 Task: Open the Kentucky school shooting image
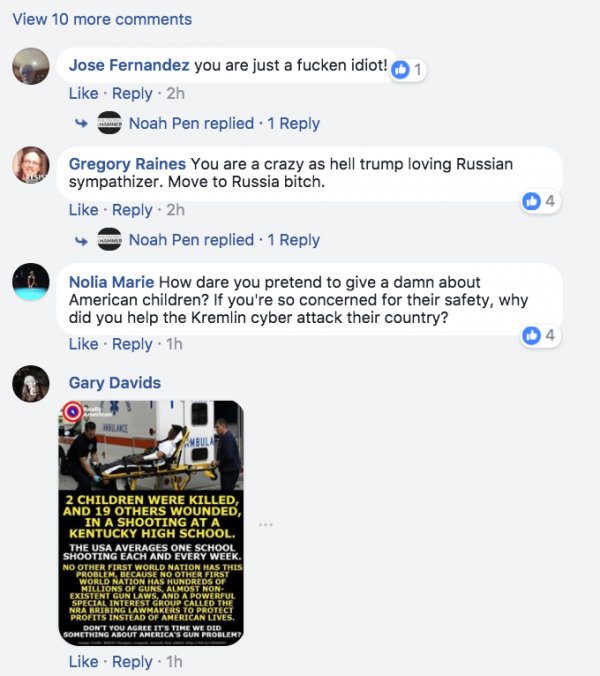click(151, 523)
